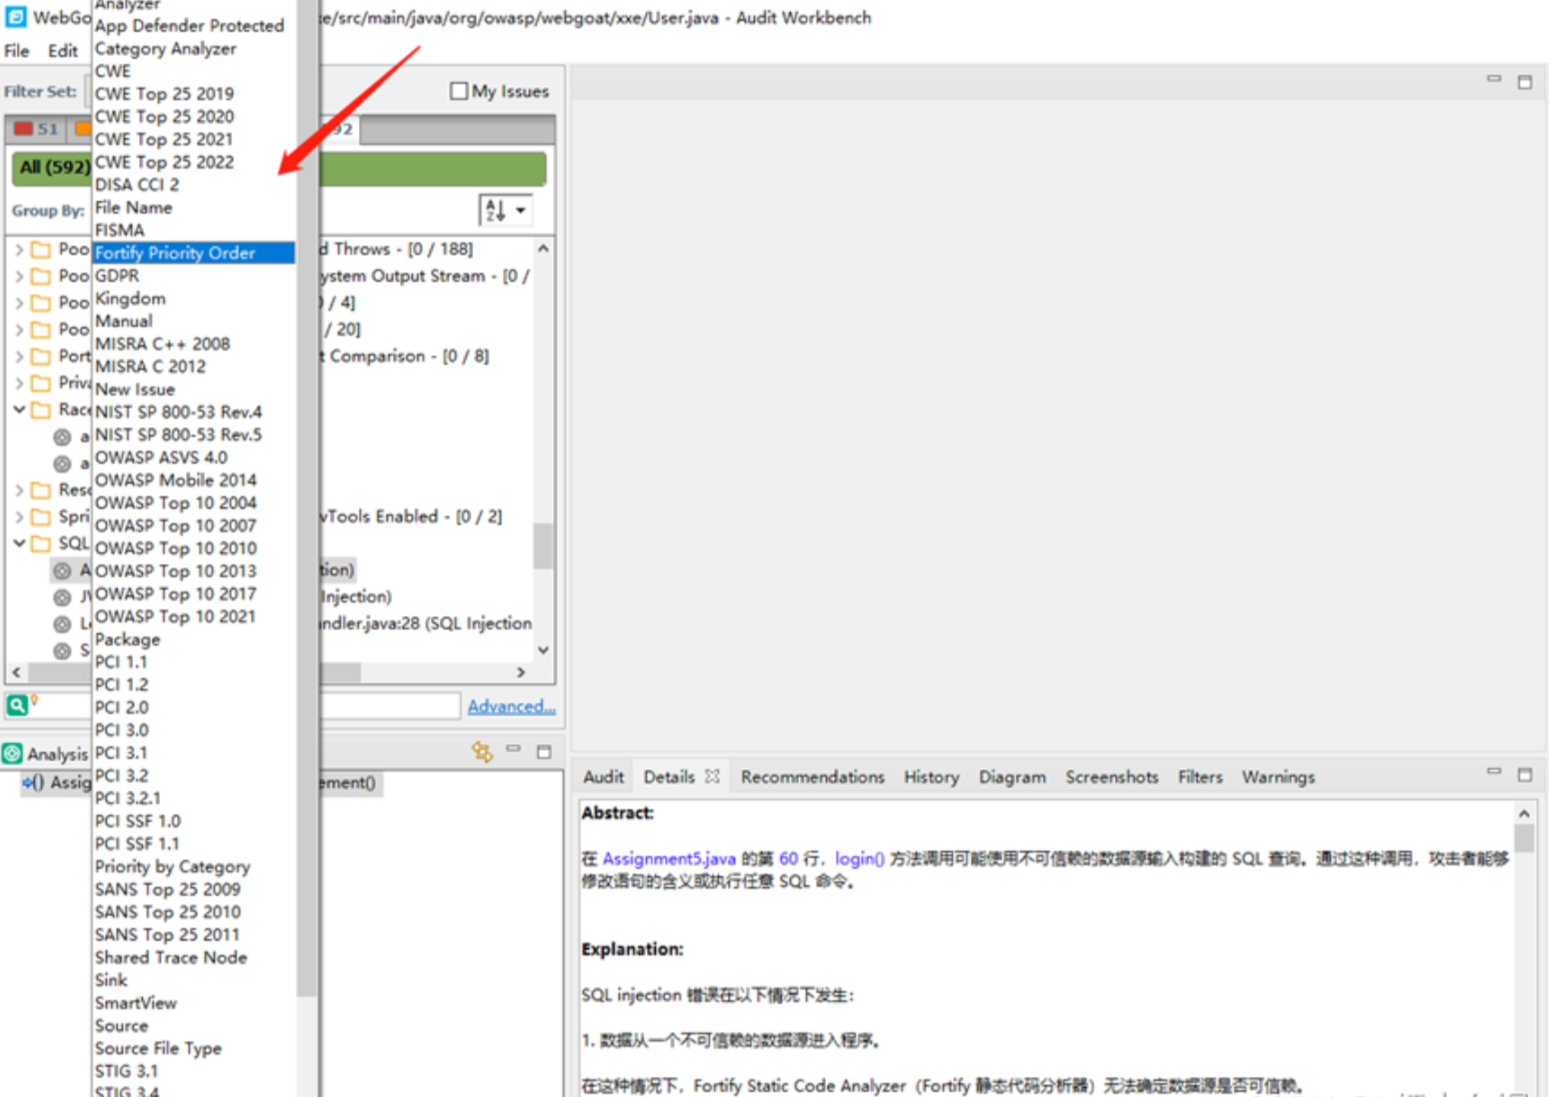Minimize the Analysis Trace panel

513,750
